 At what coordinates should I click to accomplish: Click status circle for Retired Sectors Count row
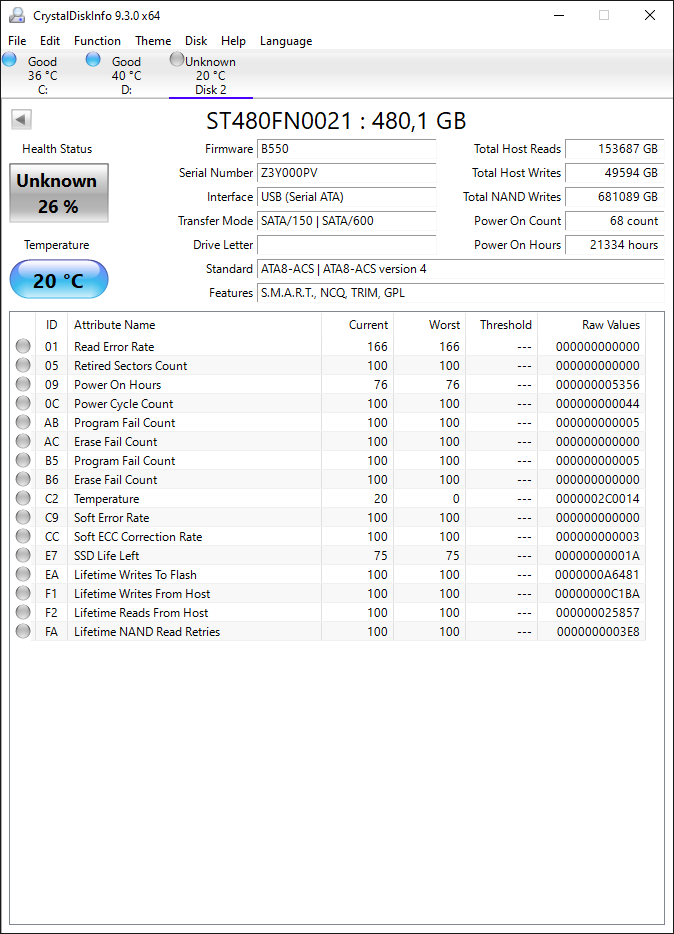pyautogui.click(x=23, y=365)
